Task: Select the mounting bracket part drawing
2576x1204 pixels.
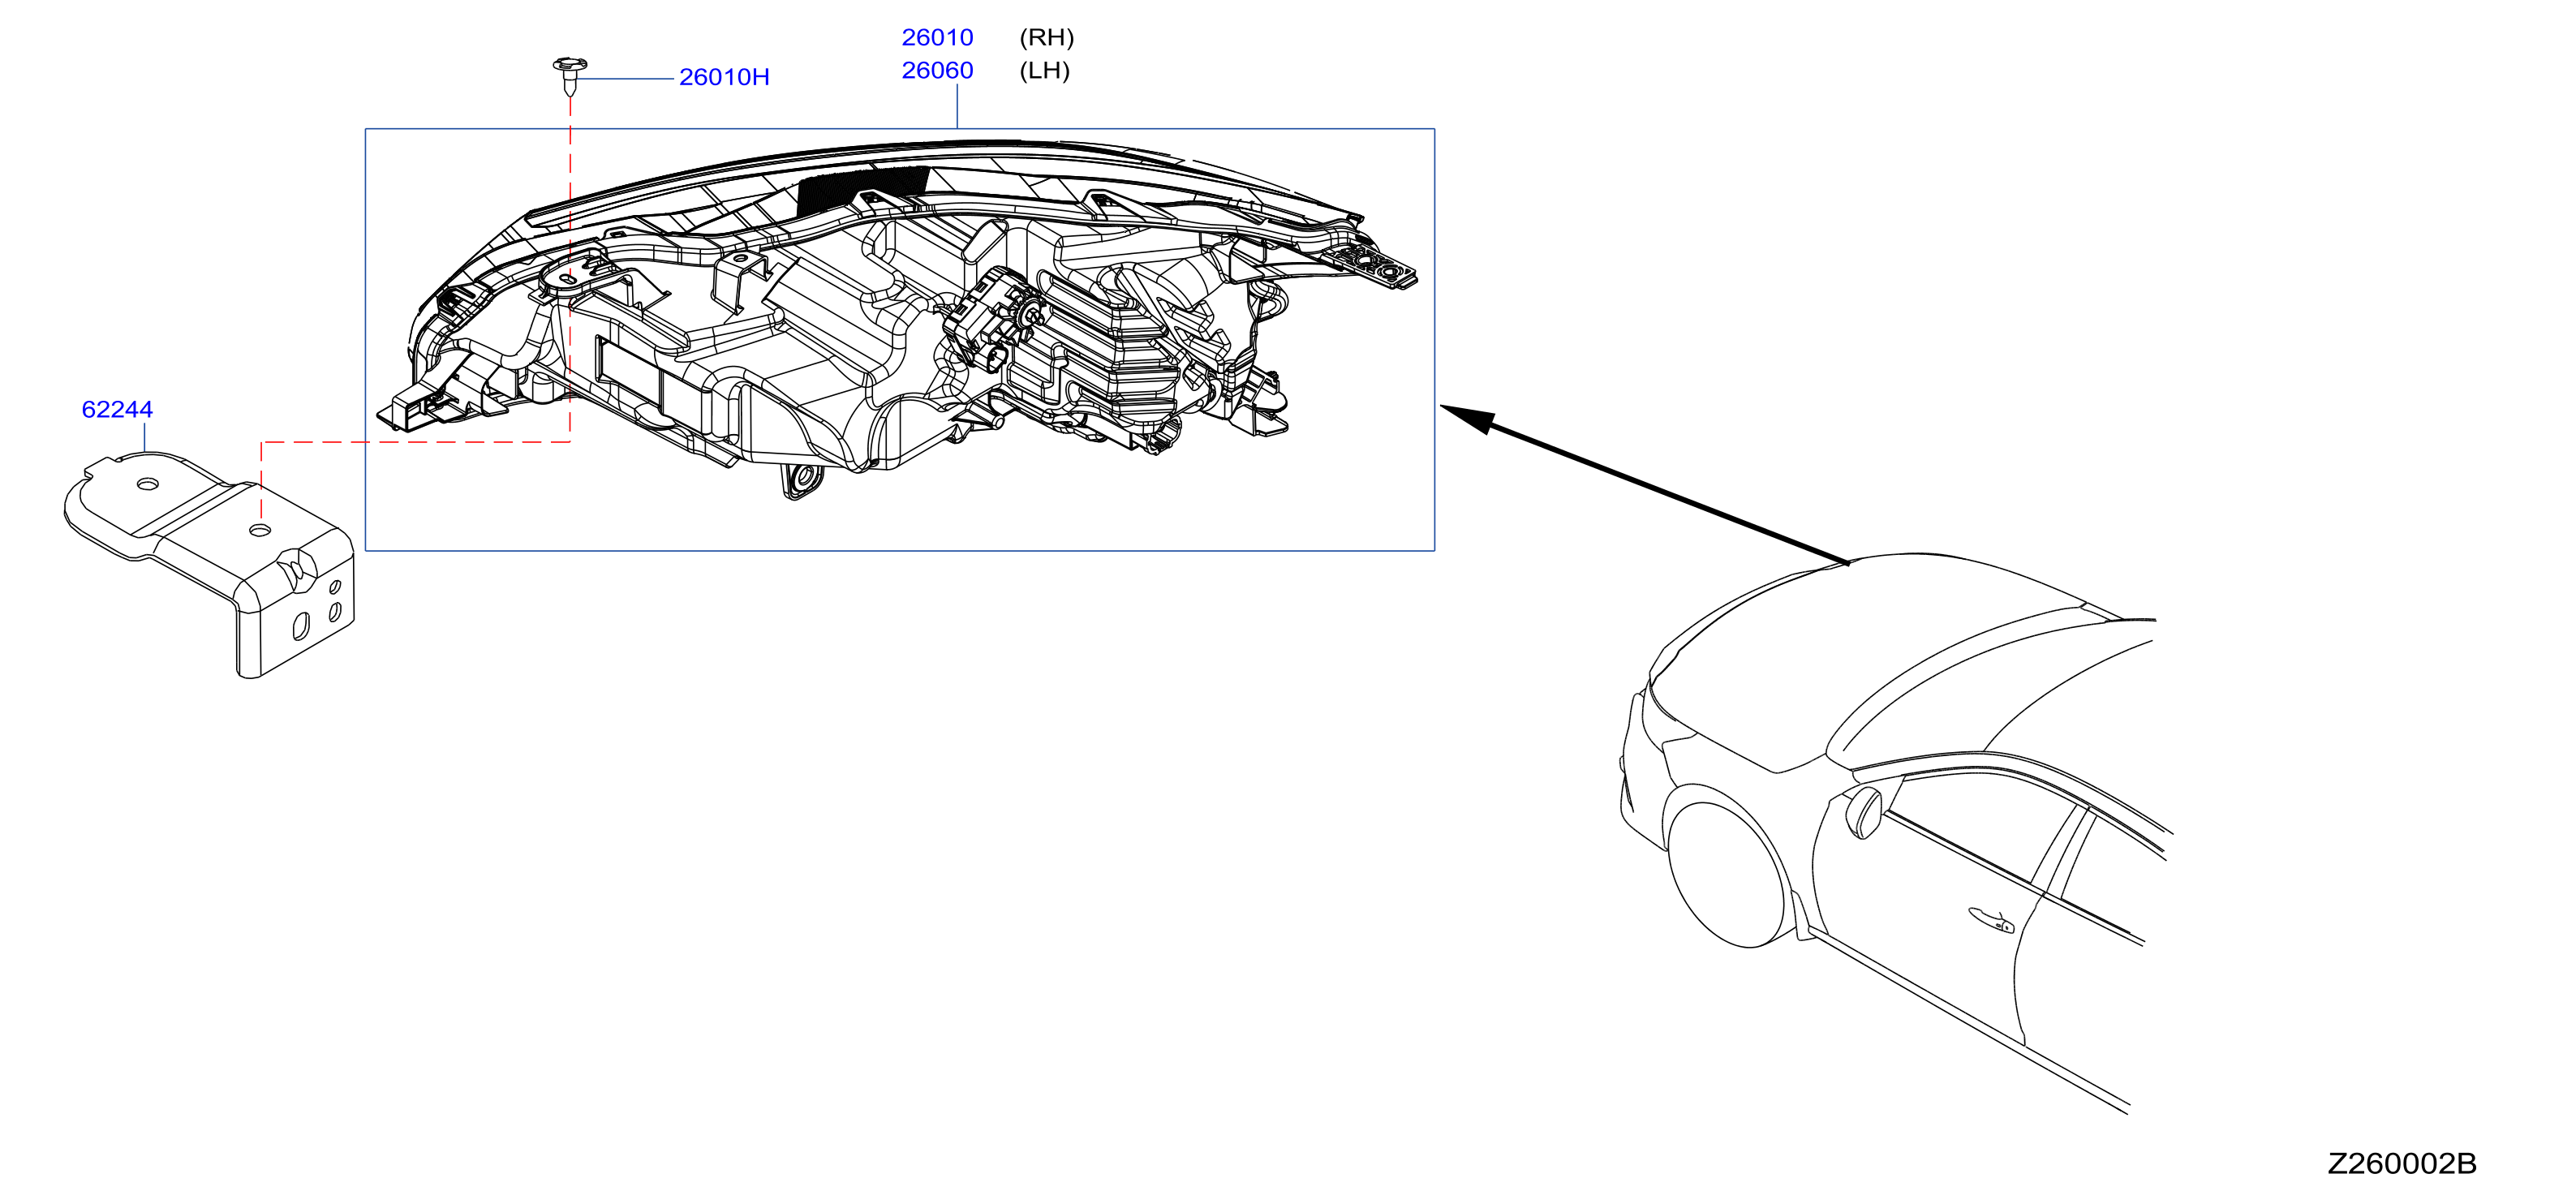Action: click(x=209, y=565)
